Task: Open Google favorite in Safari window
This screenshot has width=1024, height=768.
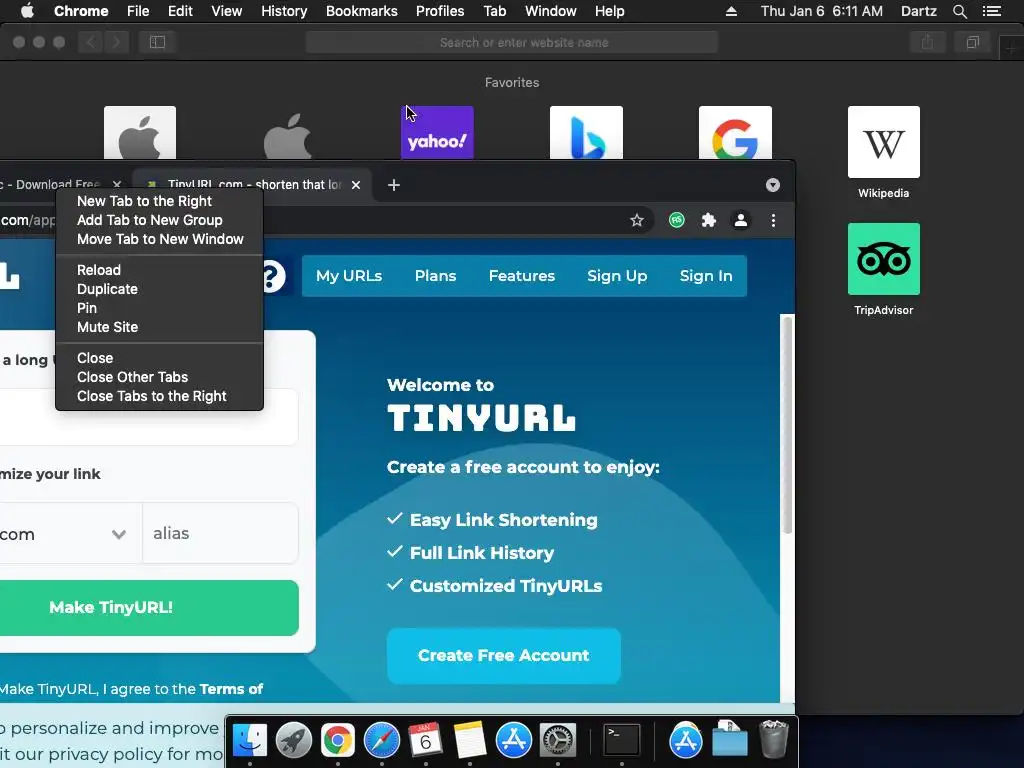Action: 735,133
